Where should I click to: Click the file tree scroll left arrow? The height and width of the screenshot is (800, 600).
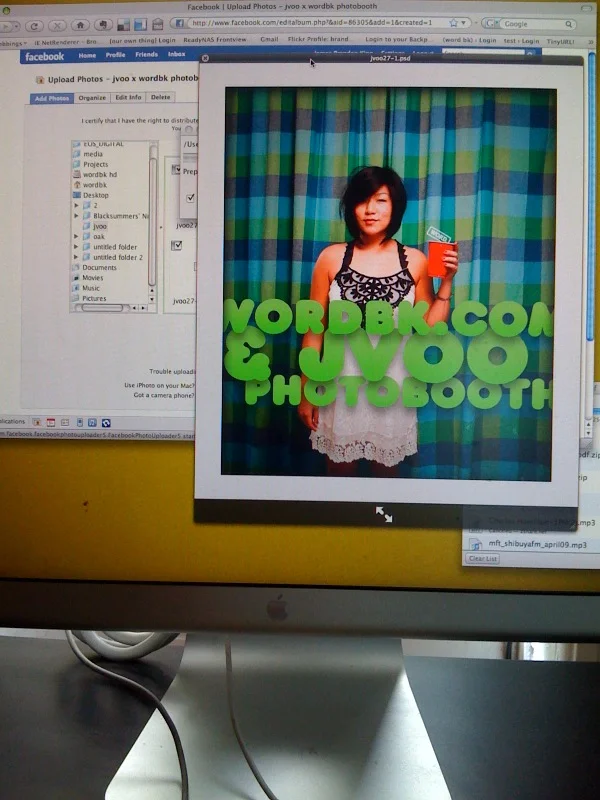pyautogui.click(x=134, y=308)
